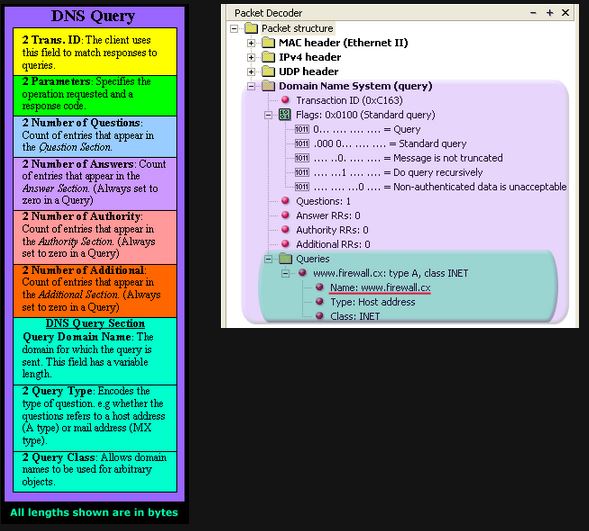Select 'Do query recursively' flag row
The width and height of the screenshot is (589, 531).
[x=398, y=173]
